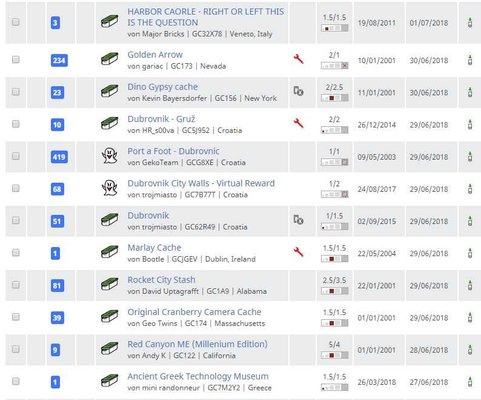Select the checkbox in Red Canyon ME row
481x400 pixels.
coord(16,349)
